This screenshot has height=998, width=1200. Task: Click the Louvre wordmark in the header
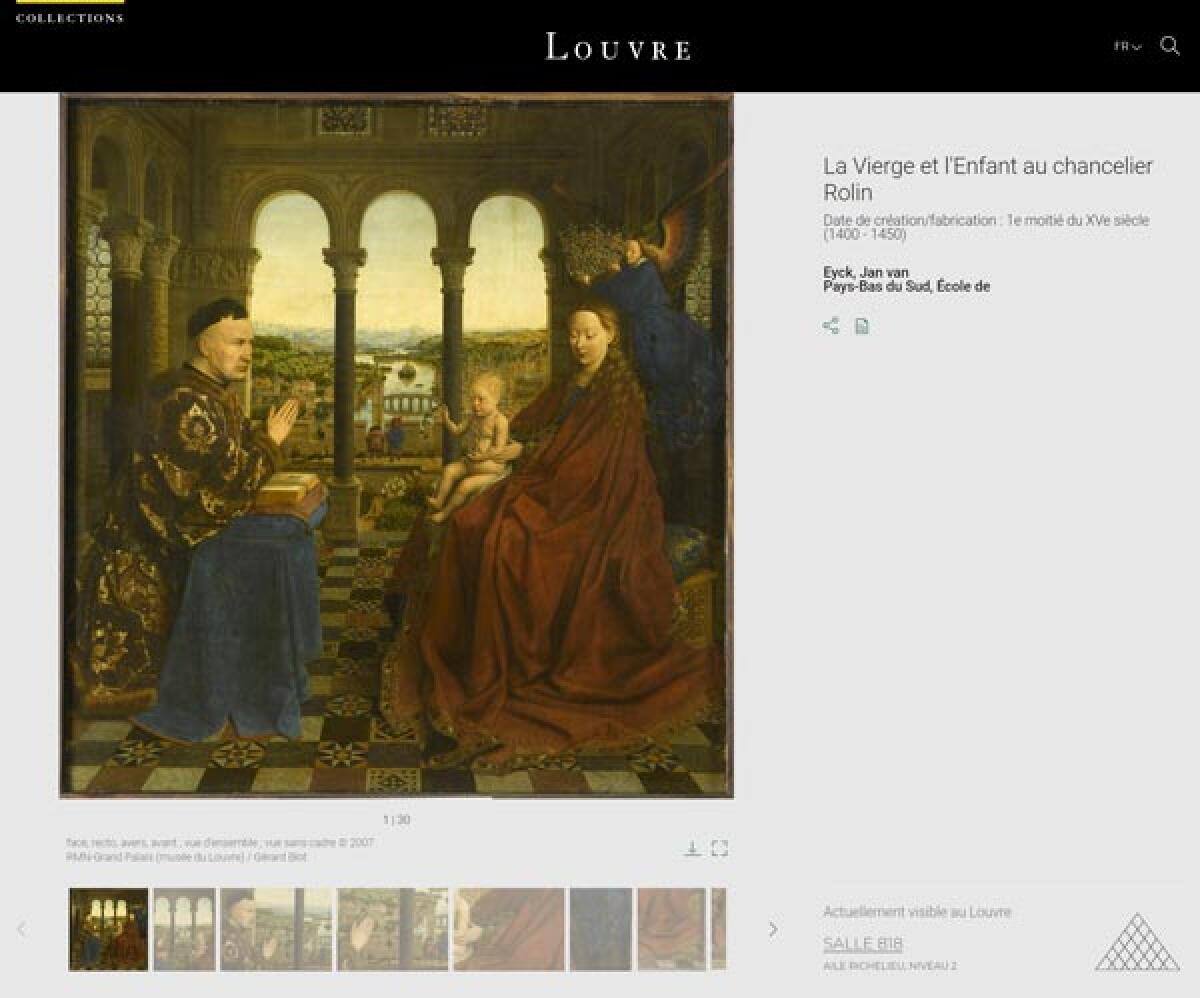coord(618,48)
